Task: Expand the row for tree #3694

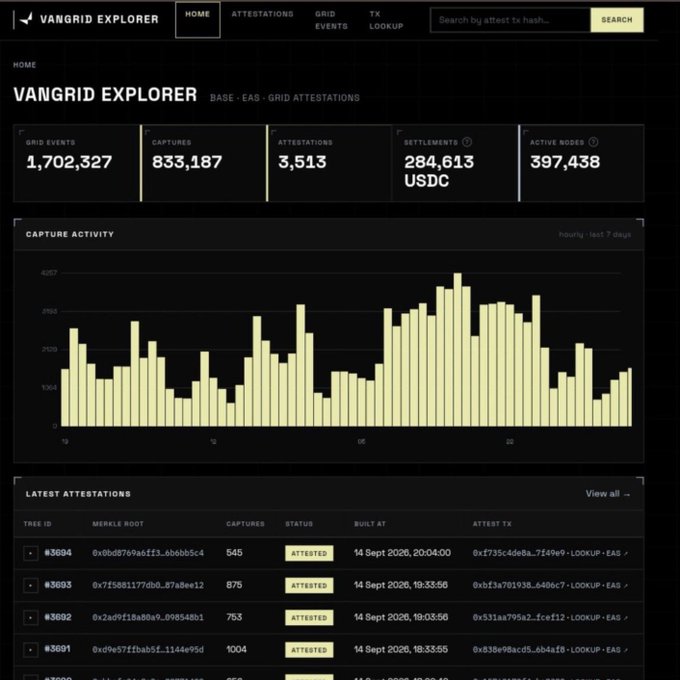Action: tap(30, 553)
